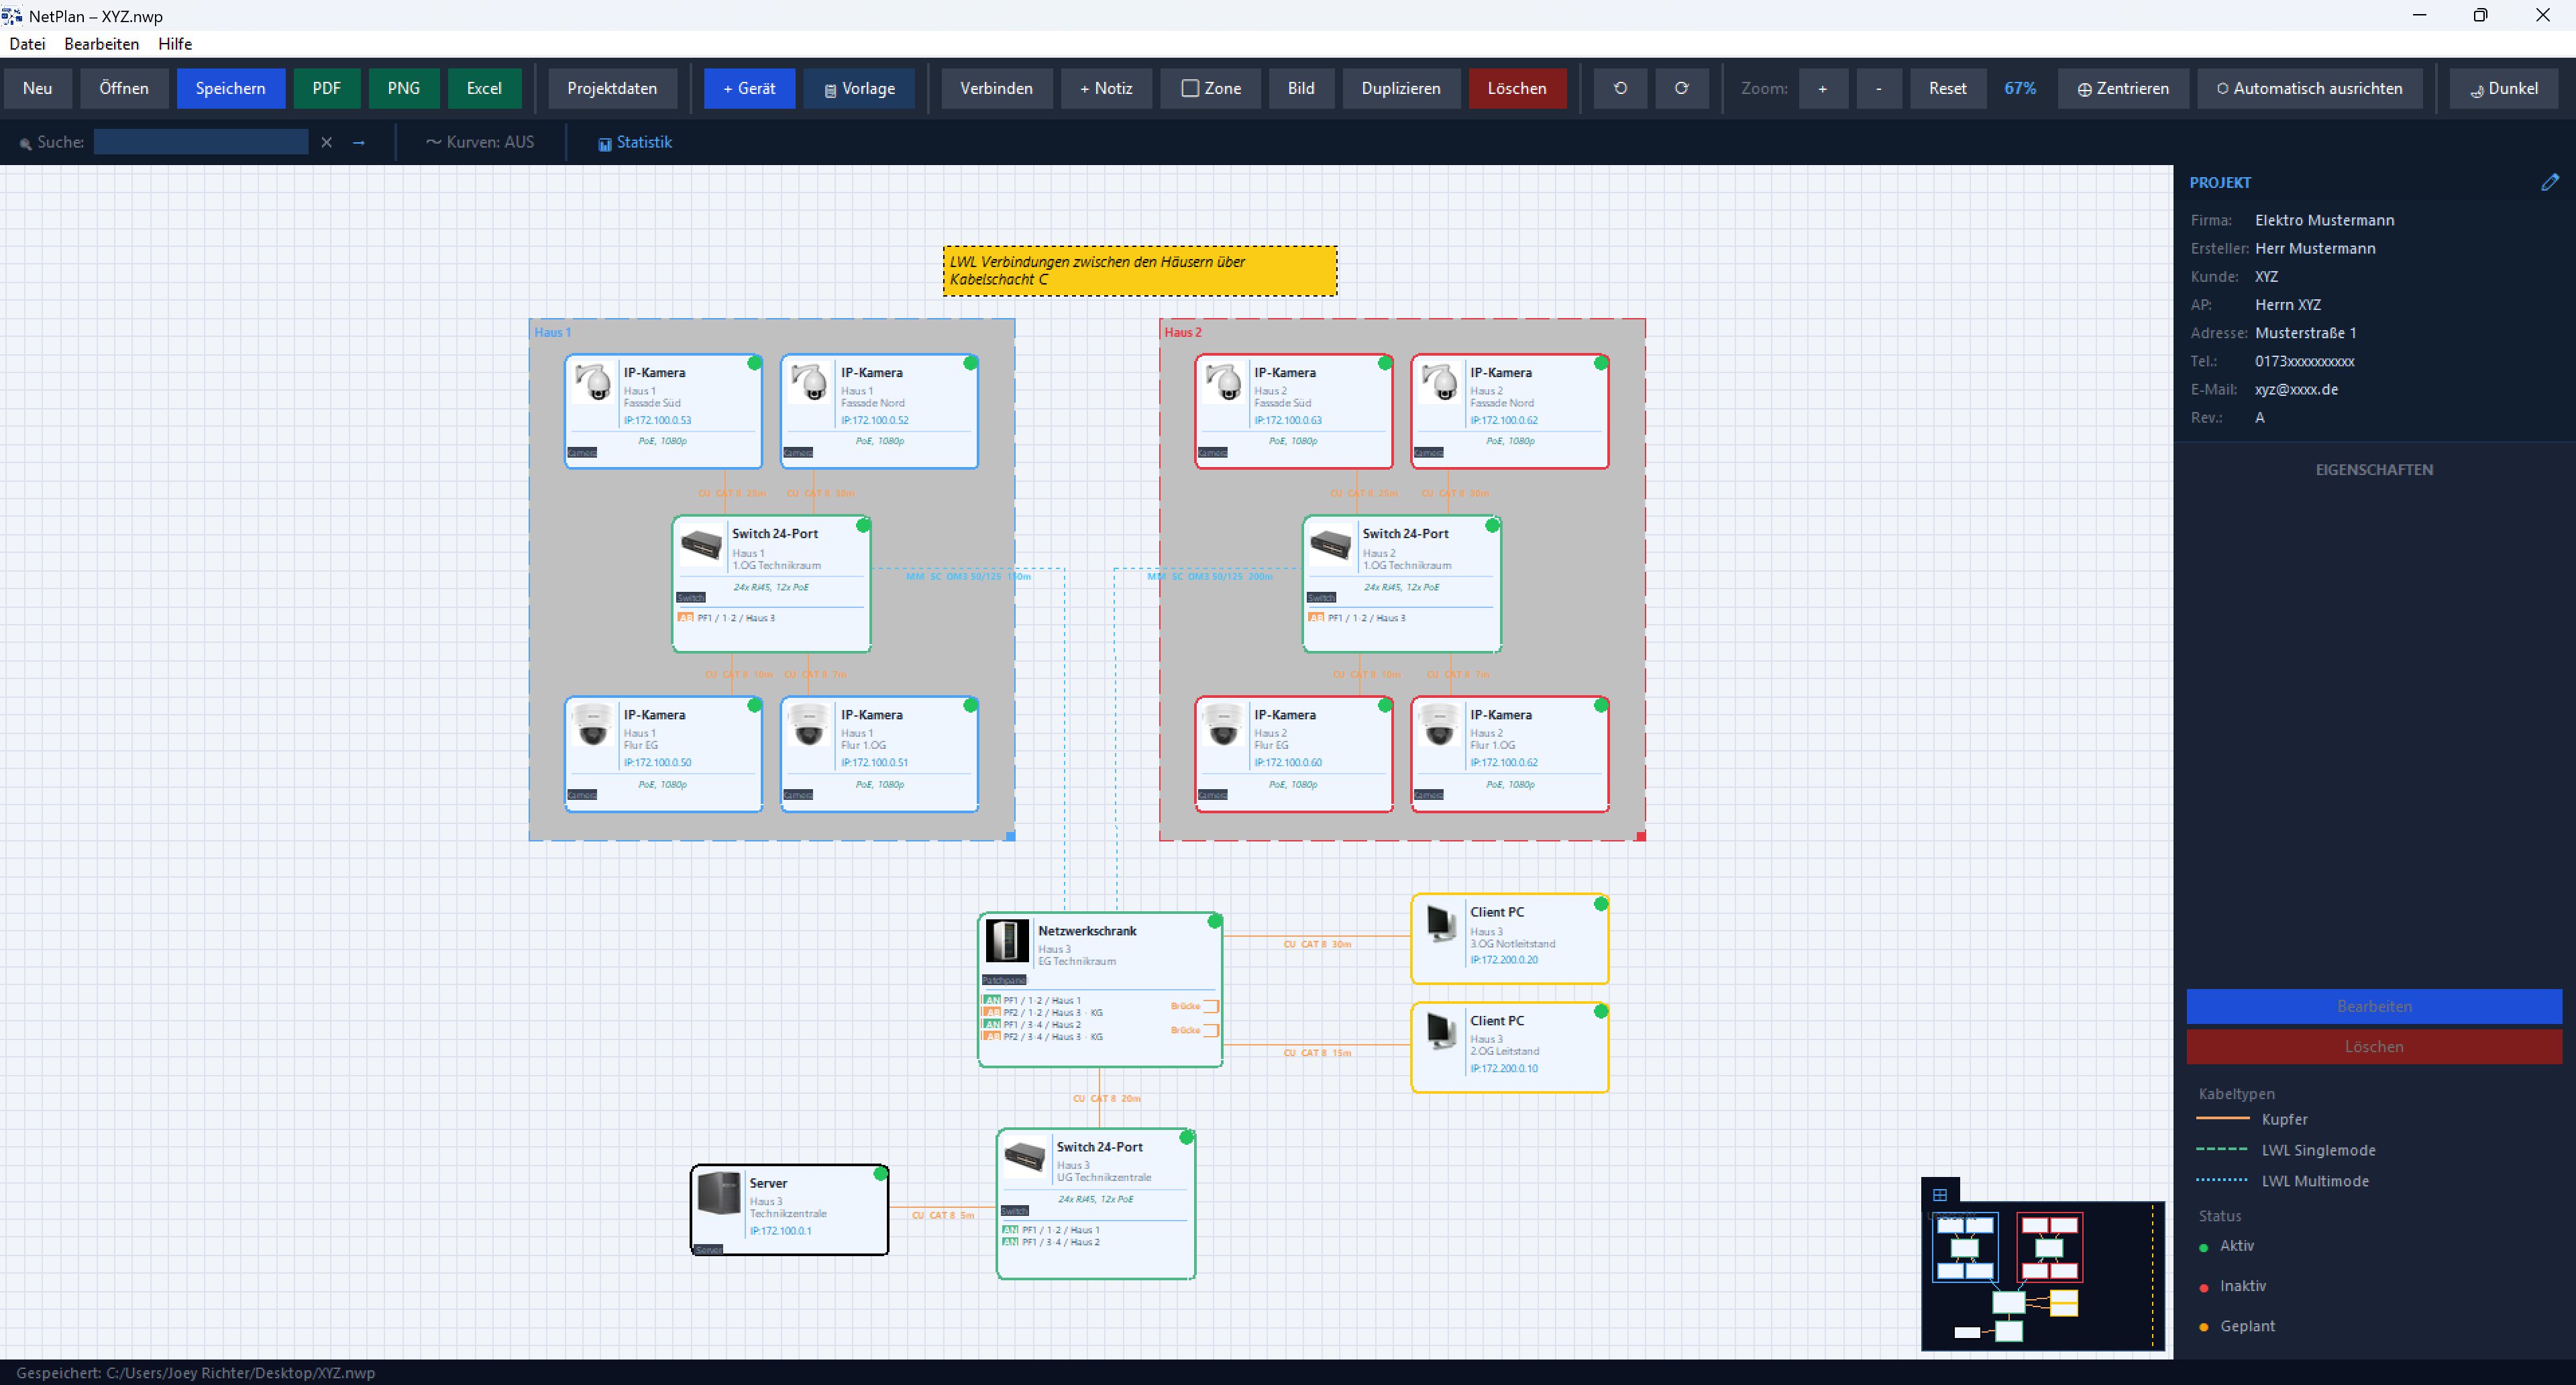Click the Speichern button
The width and height of the screenshot is (2576, 1385).
tap(231, 88)
